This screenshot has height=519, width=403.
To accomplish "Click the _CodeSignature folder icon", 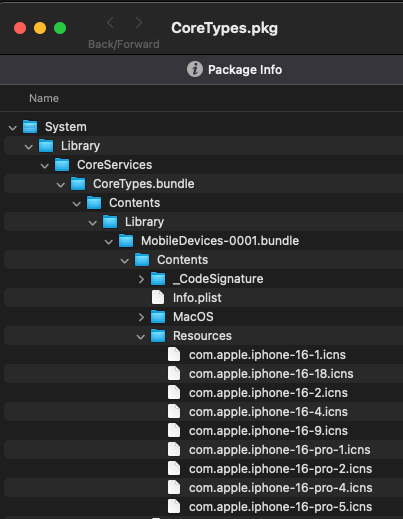I will [158, 279].
